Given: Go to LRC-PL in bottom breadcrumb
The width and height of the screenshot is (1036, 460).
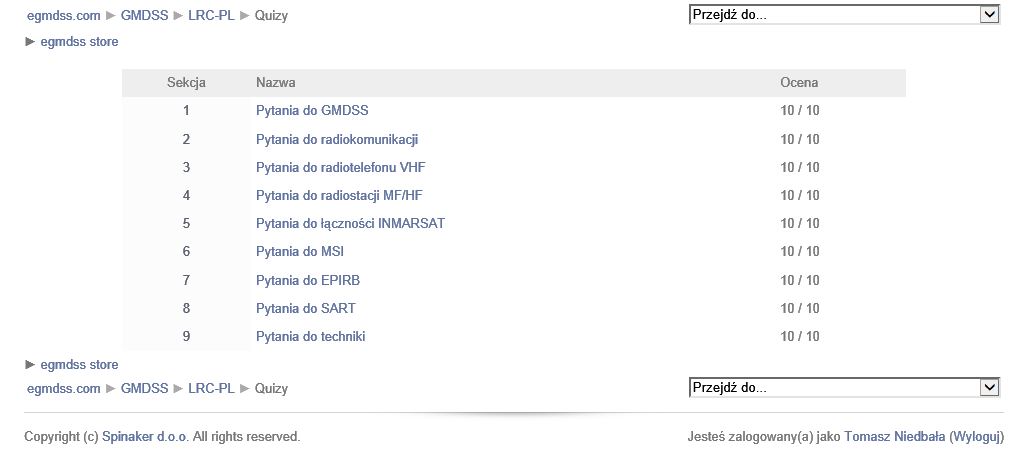Looking at the screenshot, I should pos(211,389).
